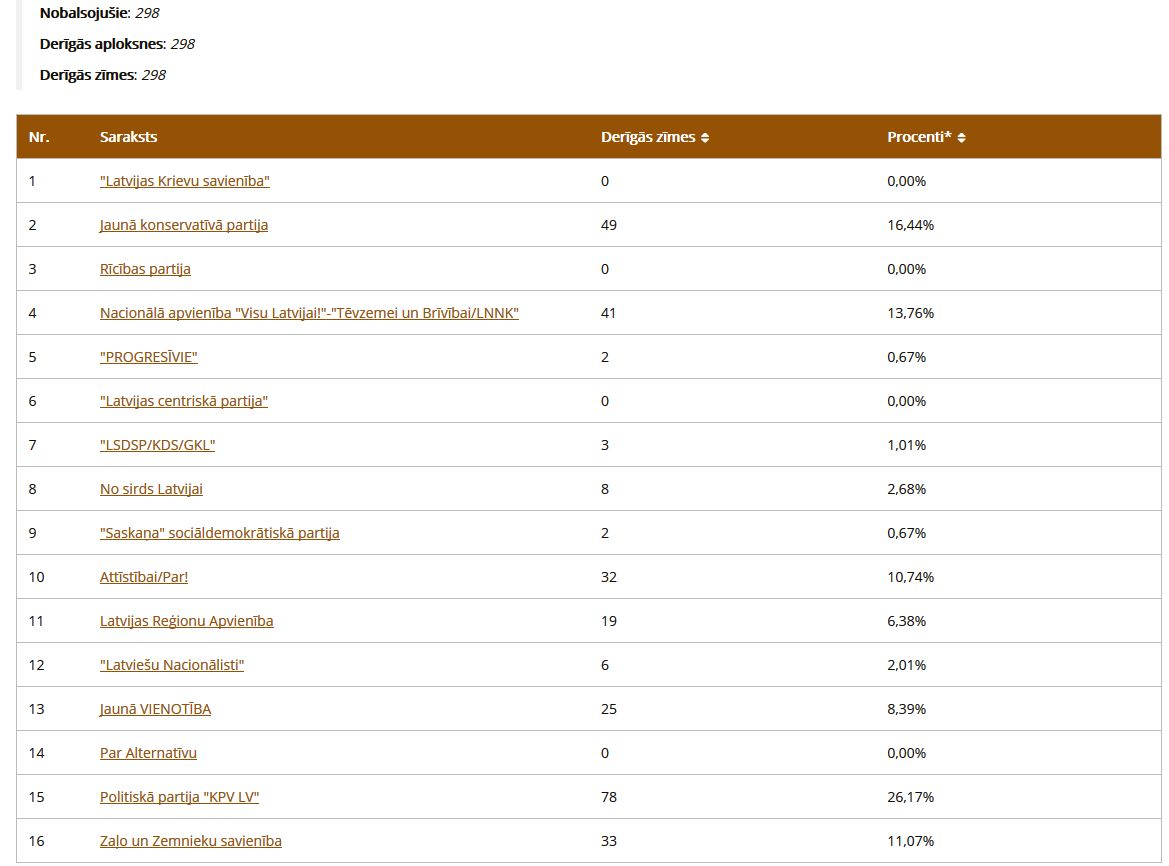This screenshot has width=1169, height=866.
Task: Click the Nobalsojušie: 298 summary line
Action: tap(99, 13)
